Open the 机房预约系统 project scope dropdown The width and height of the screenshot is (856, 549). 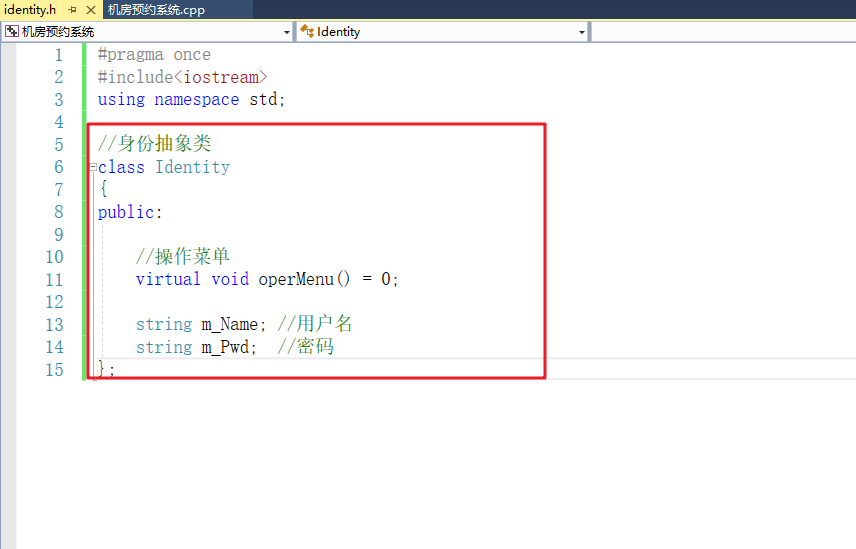286,32
